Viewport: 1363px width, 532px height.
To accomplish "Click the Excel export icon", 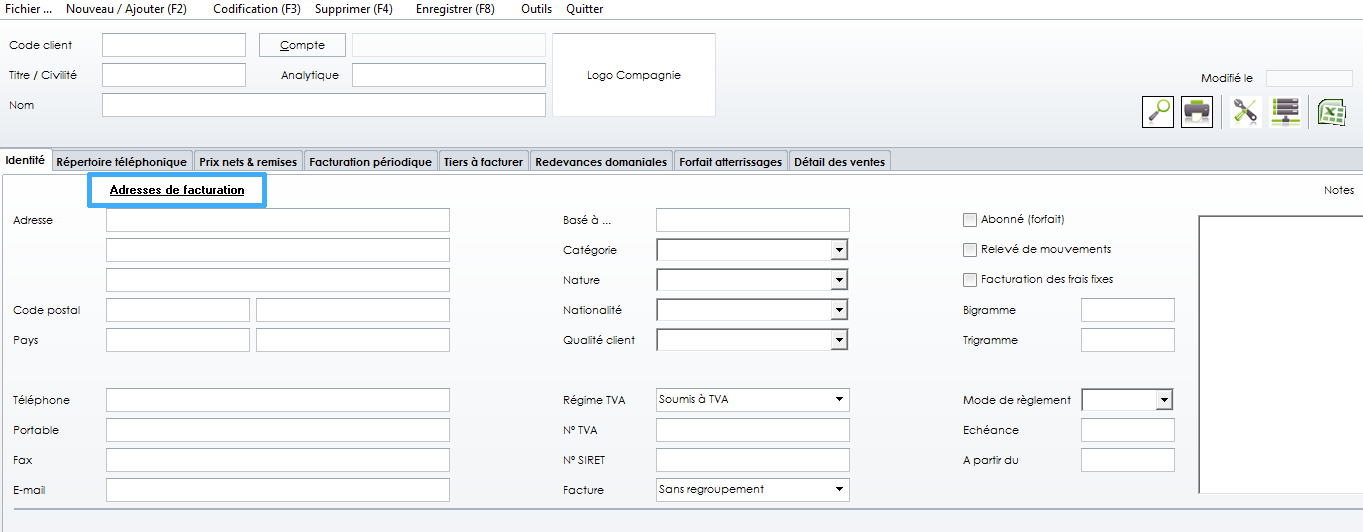I will coord(1331,111).
